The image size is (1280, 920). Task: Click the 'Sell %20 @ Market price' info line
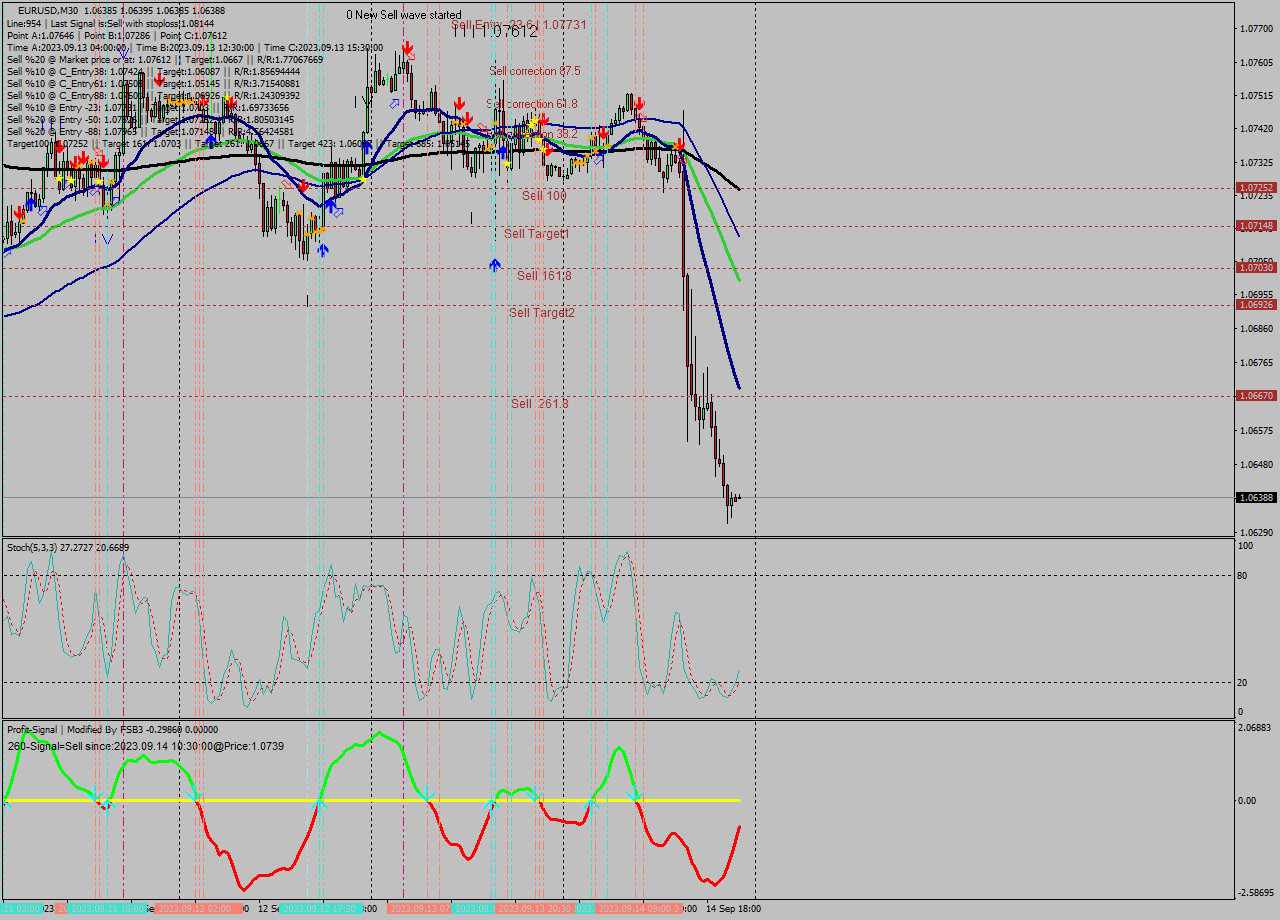tap(165, 59)
